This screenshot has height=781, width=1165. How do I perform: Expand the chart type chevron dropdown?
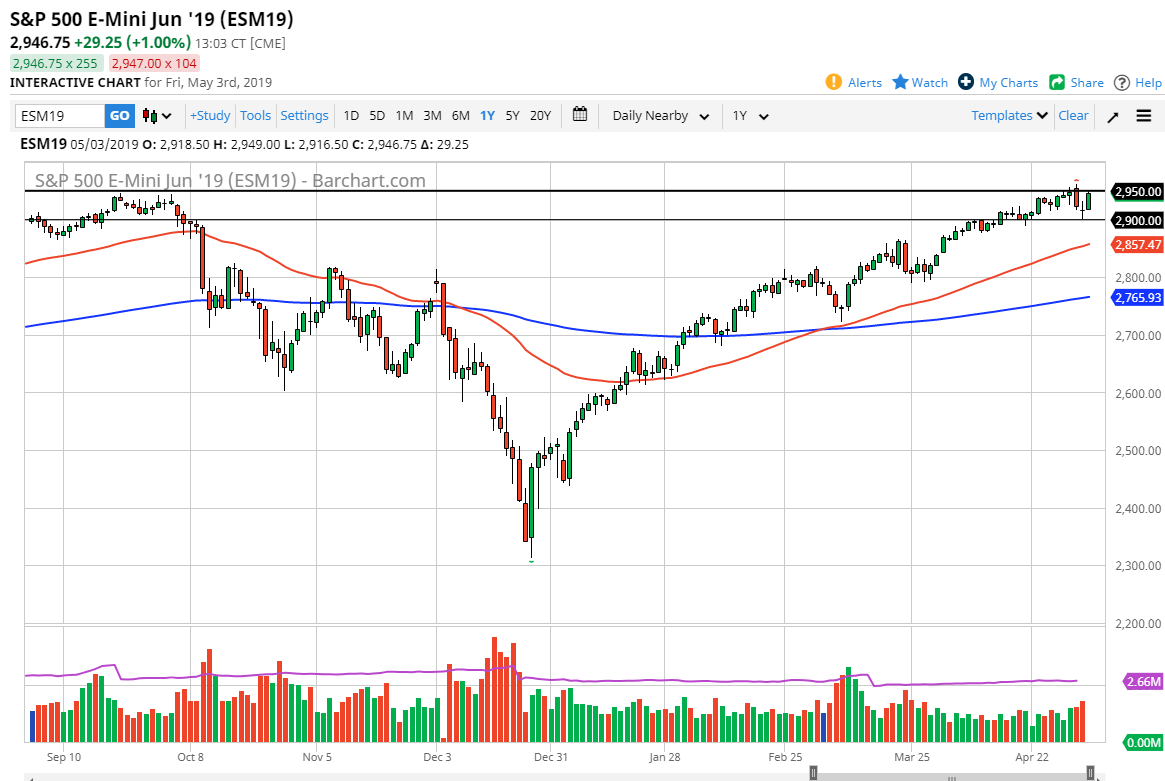click(166, 116)
